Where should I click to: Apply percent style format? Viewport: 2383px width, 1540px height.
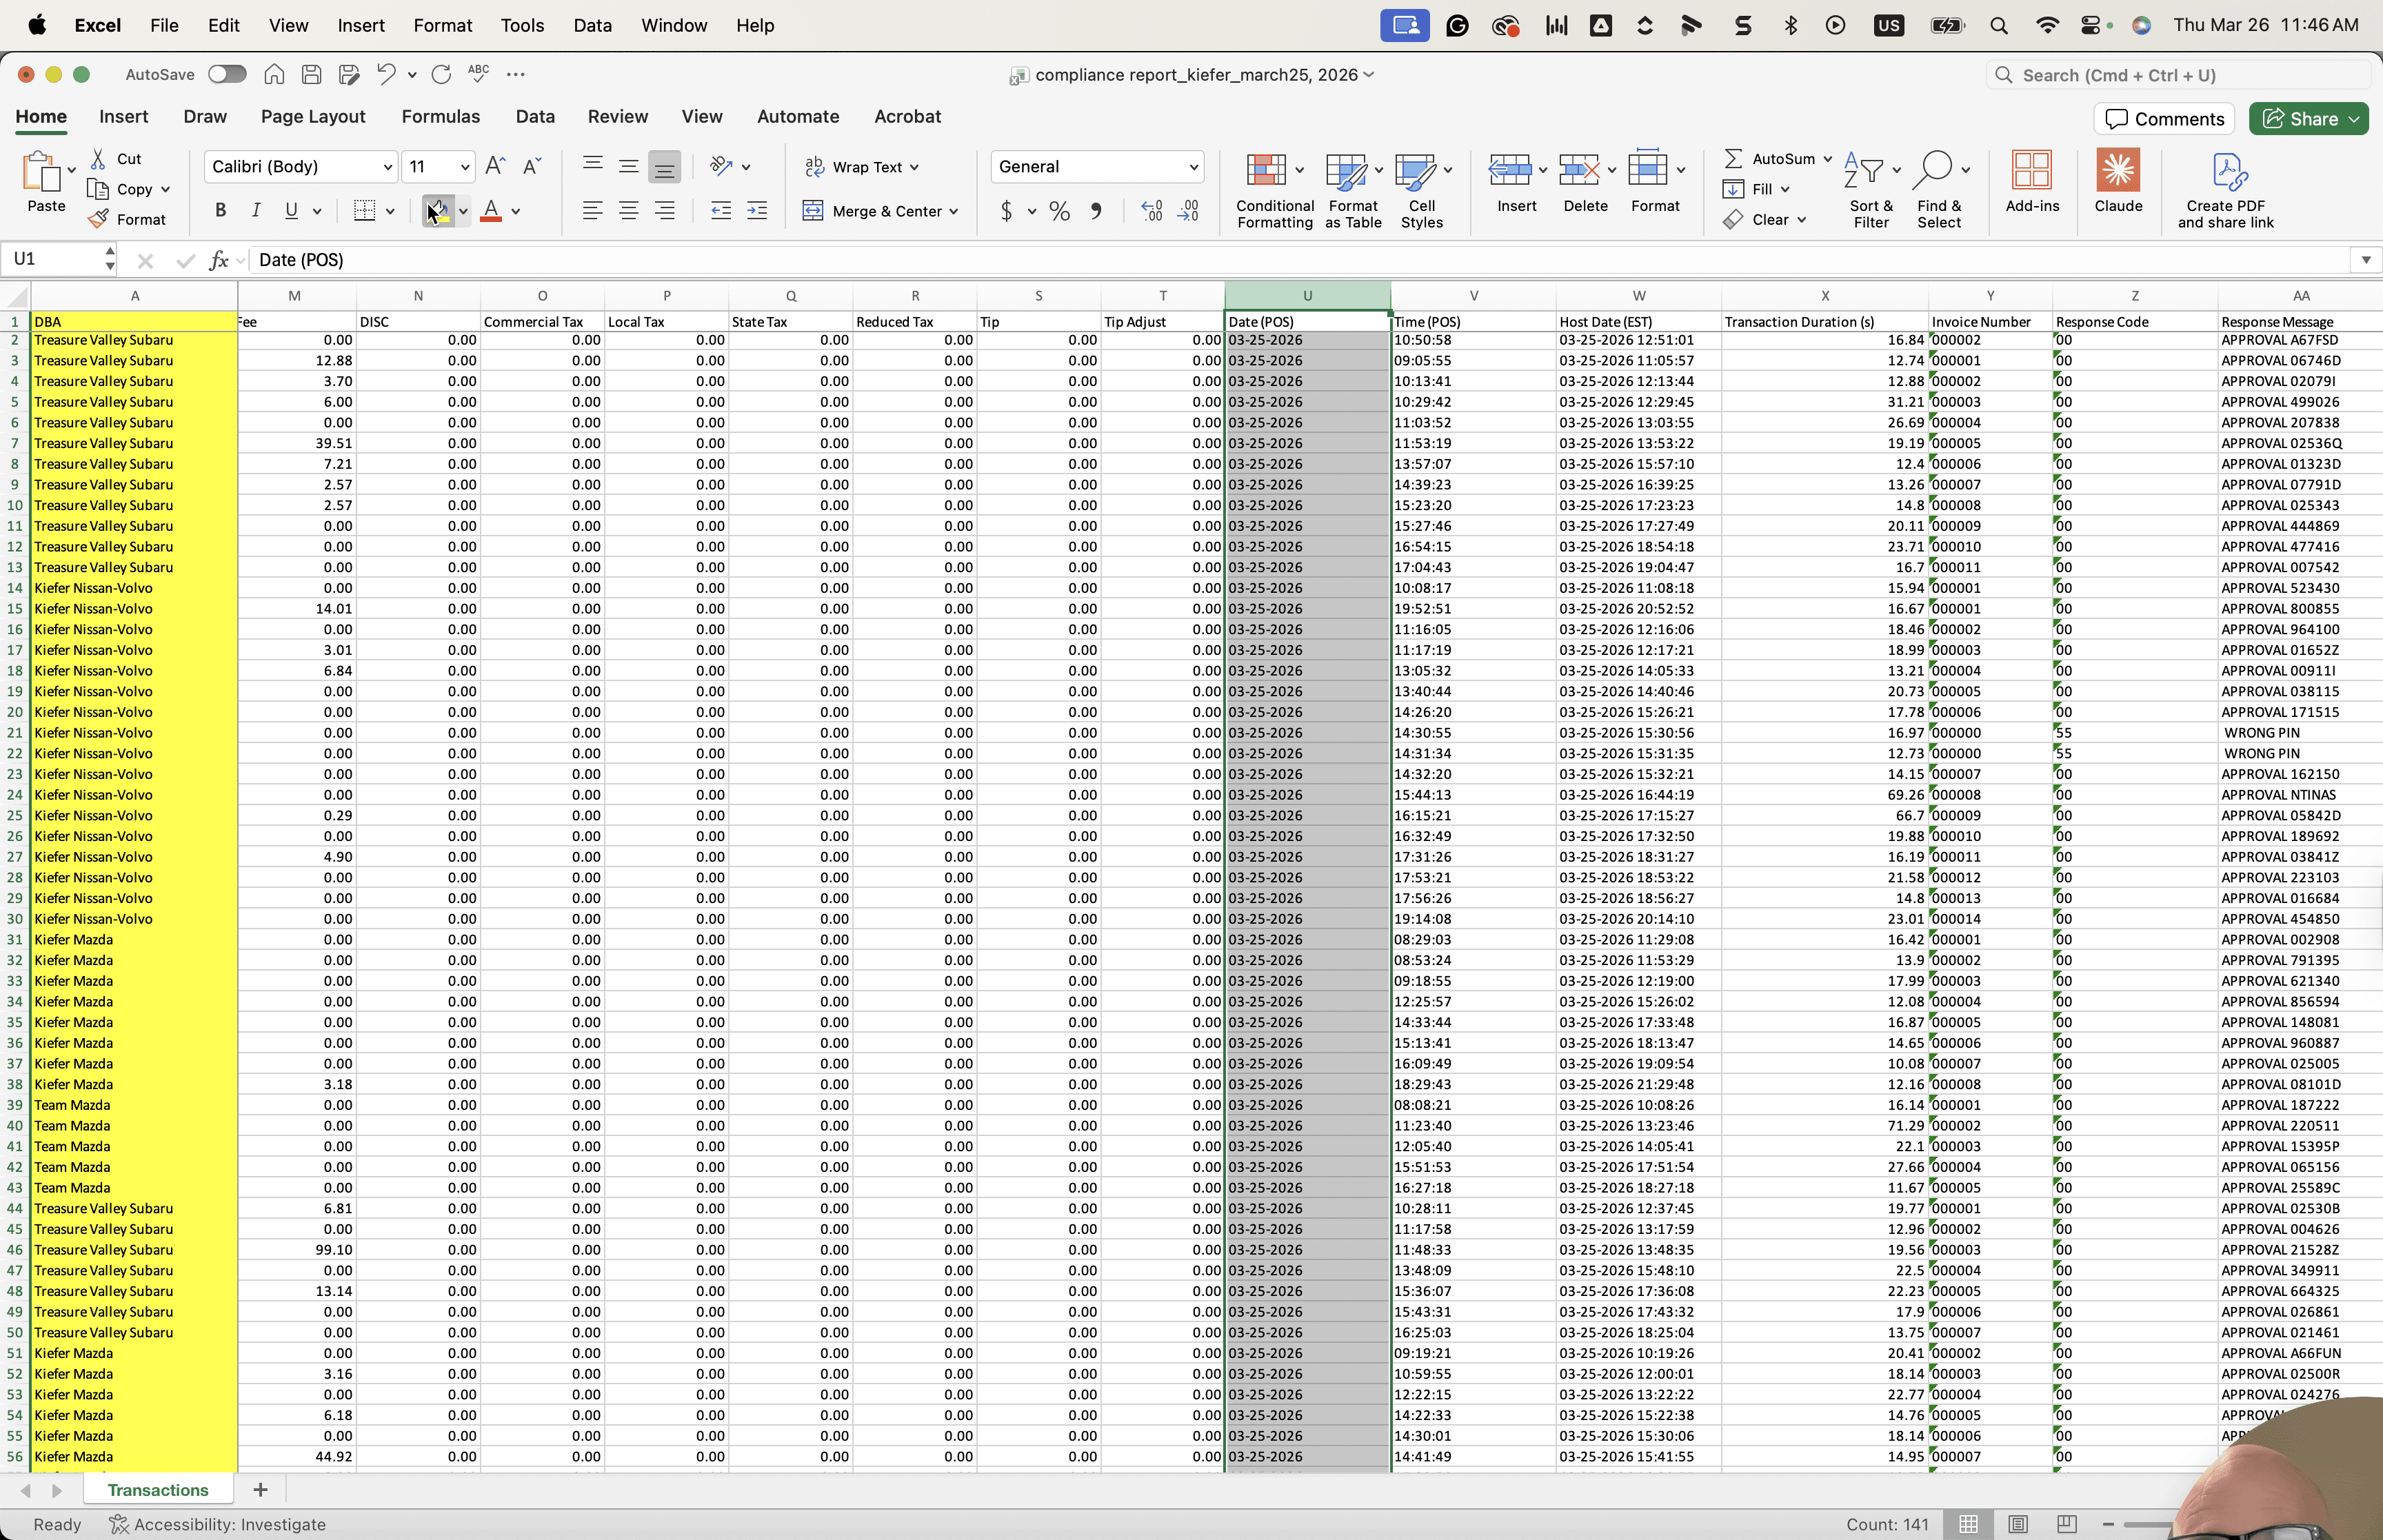click(x=1060, y=211)
